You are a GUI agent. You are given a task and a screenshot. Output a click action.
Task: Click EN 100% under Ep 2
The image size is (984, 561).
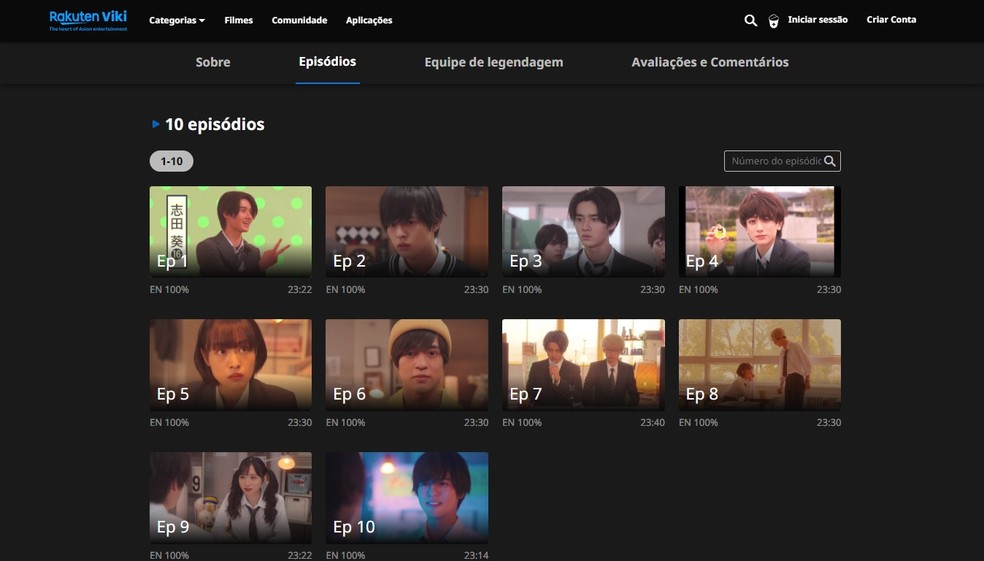click(345, 290)
